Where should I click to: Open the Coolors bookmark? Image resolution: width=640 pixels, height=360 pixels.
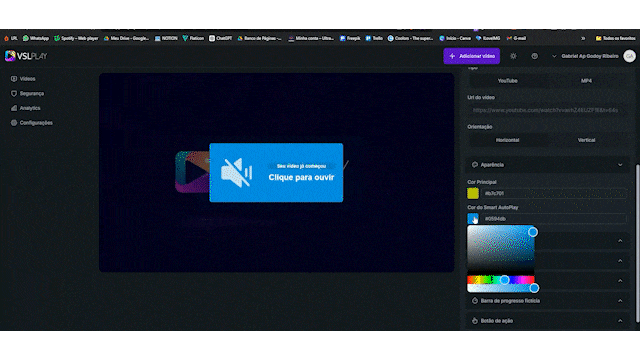point(410,38)
